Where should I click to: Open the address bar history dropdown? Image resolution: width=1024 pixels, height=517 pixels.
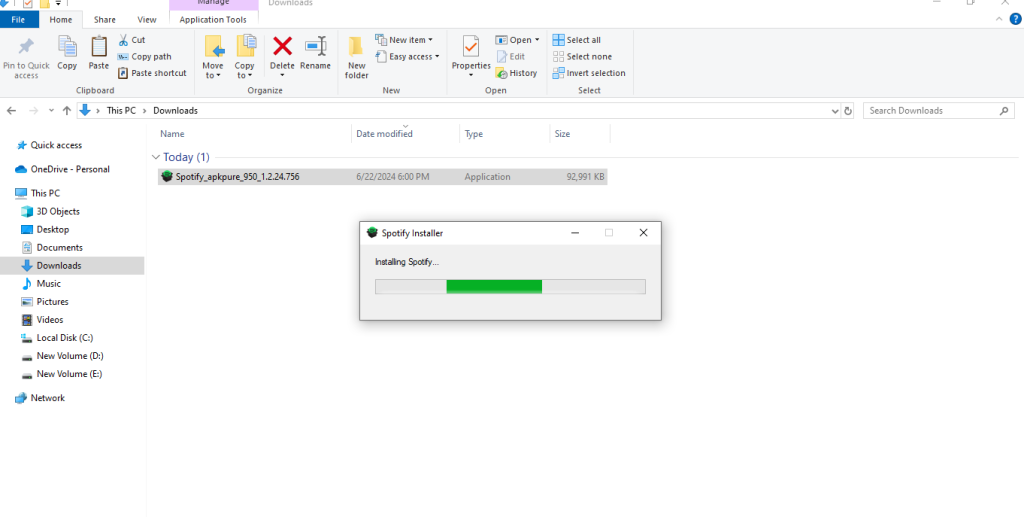835,111
